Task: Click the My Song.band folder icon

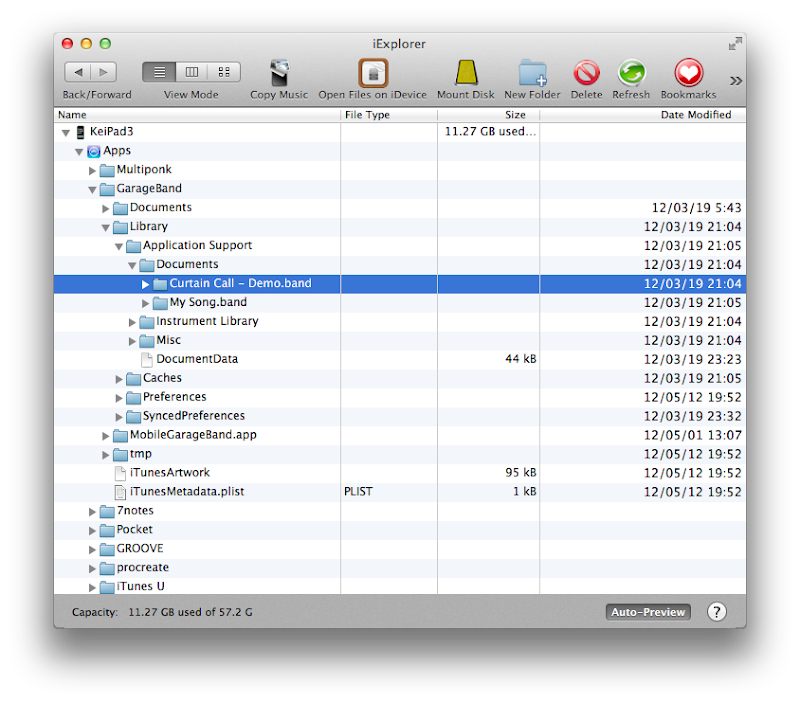Action: [160, 303]
